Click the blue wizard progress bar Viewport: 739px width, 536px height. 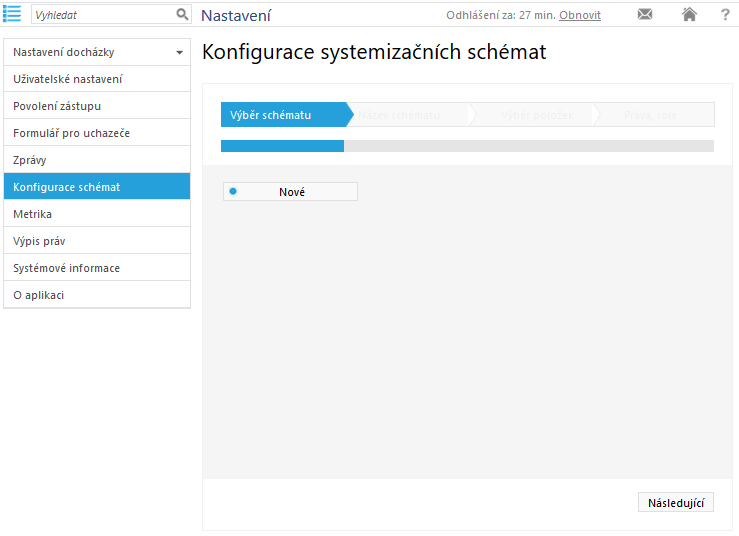pos(282,146)
